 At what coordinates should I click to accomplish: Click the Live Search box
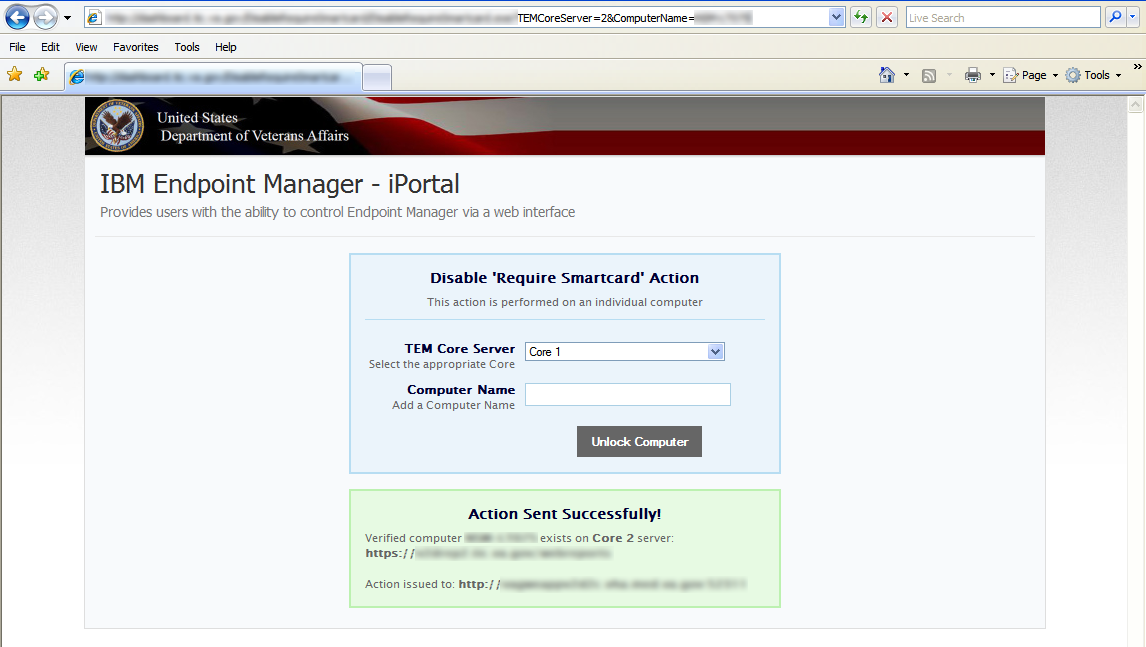coord(1003,18)
